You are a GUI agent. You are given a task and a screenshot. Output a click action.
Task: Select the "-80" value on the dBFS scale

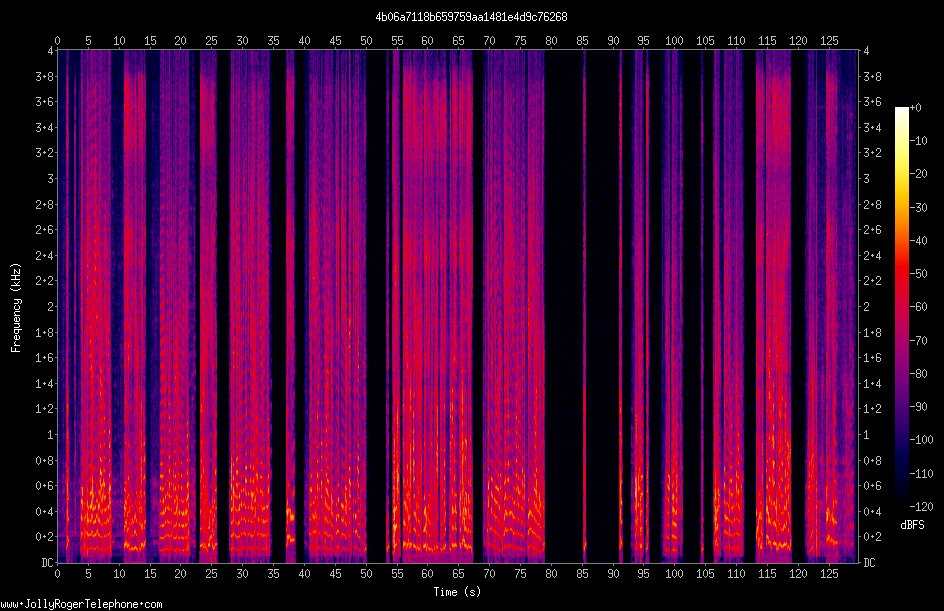918,374
